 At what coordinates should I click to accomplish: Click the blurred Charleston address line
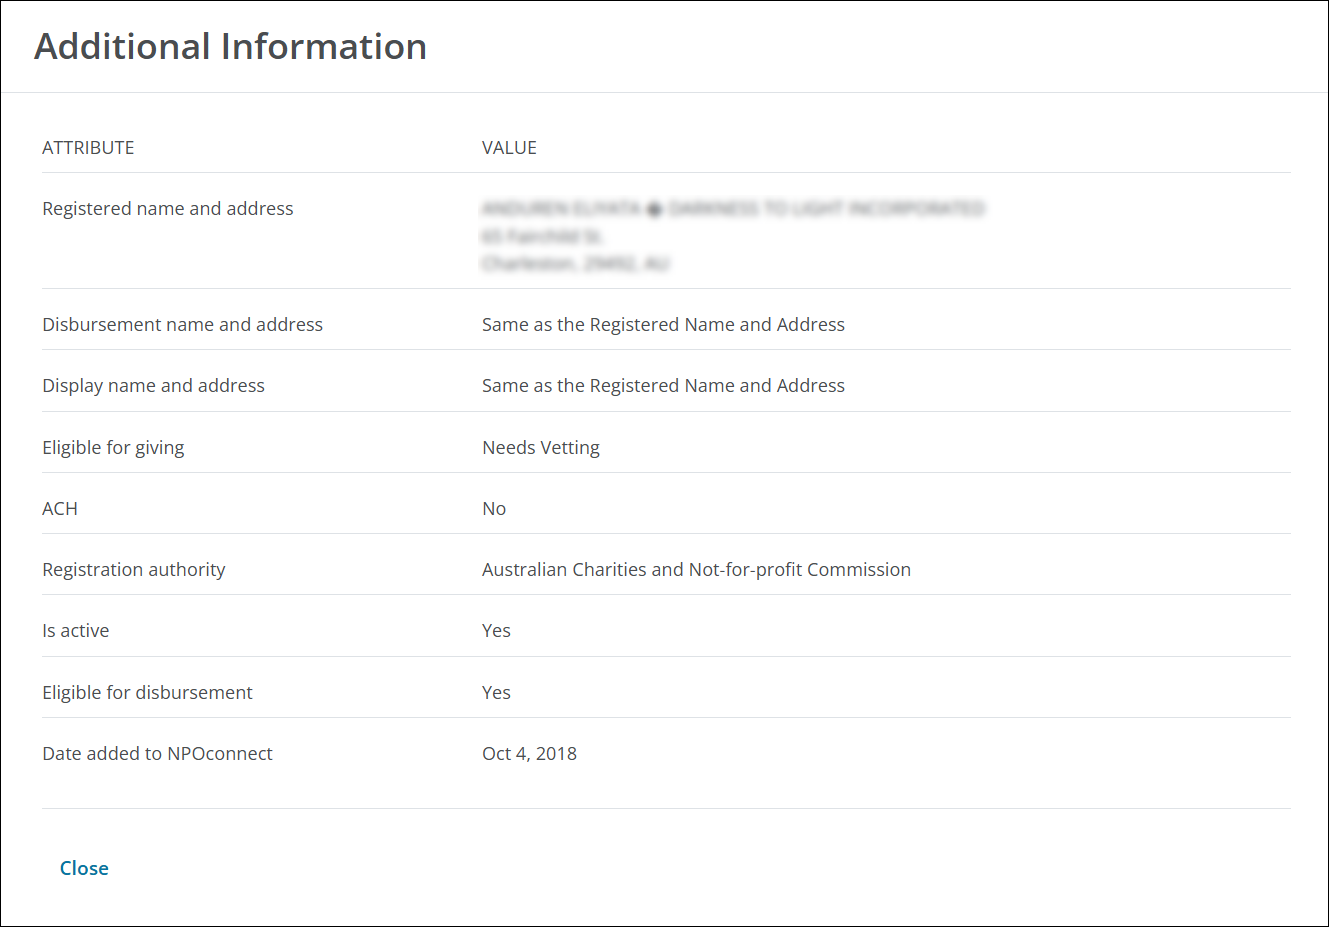tap(576, 263)
